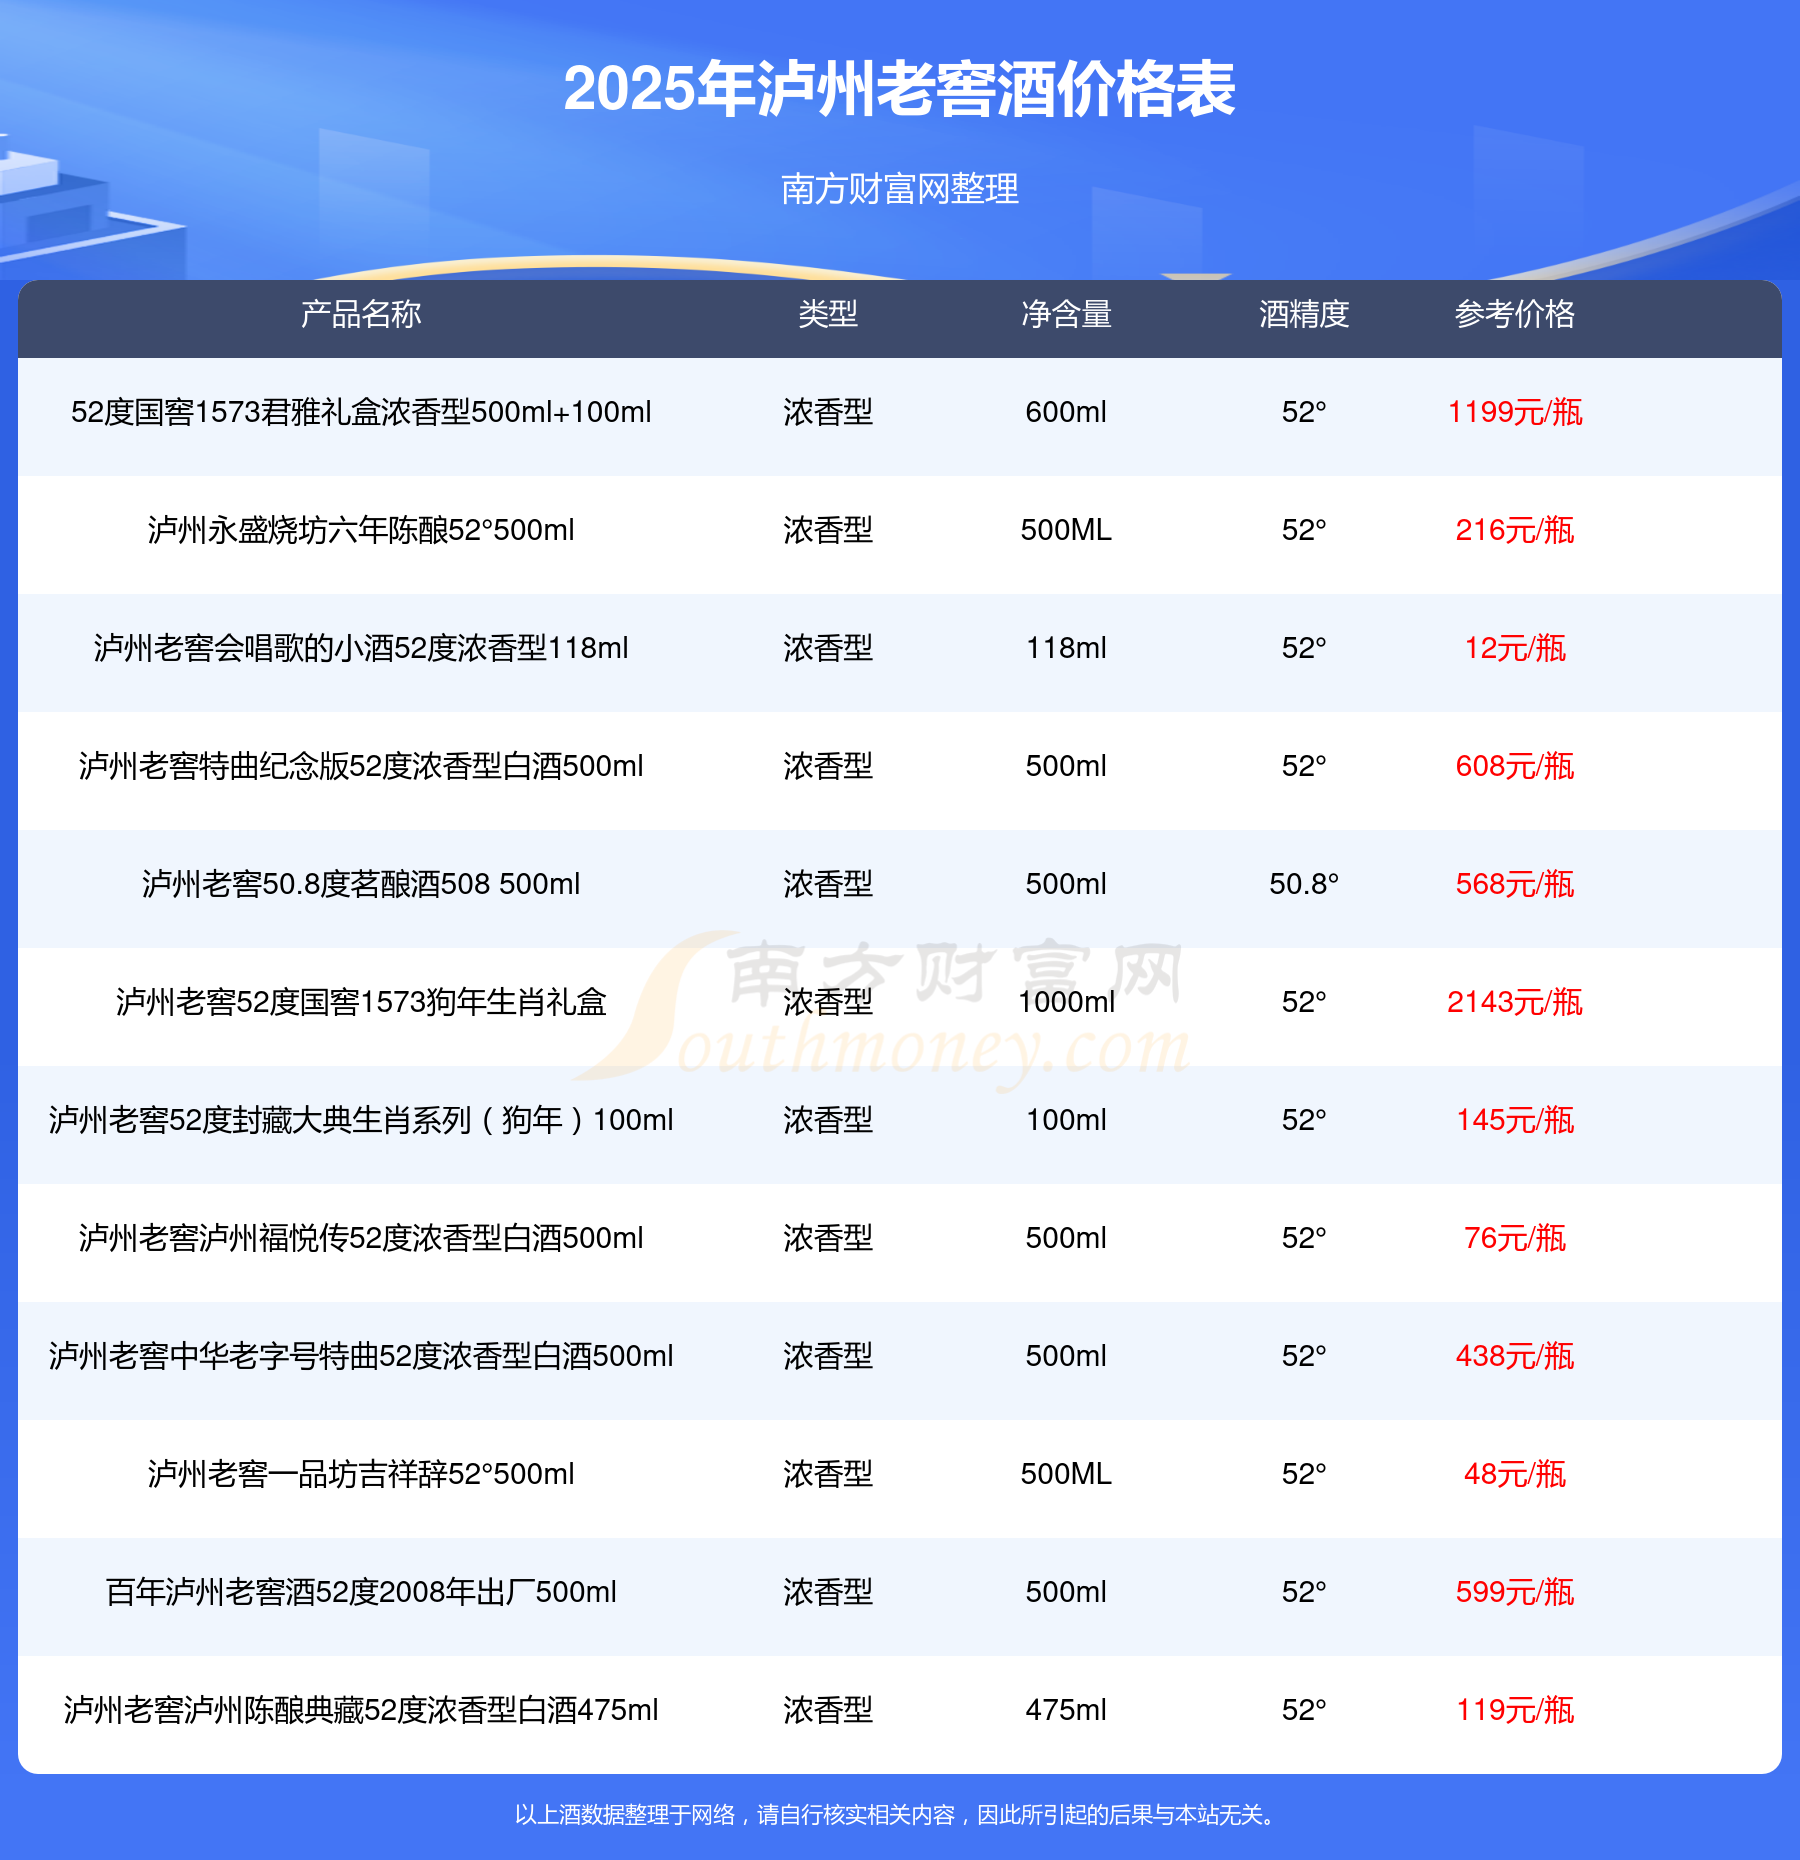This screenshot has height=1860, width=1800.
Task: Click product name "泸州老窖中华老字号特曲52度浓香型白酒500ml"
Action: 361,1356
